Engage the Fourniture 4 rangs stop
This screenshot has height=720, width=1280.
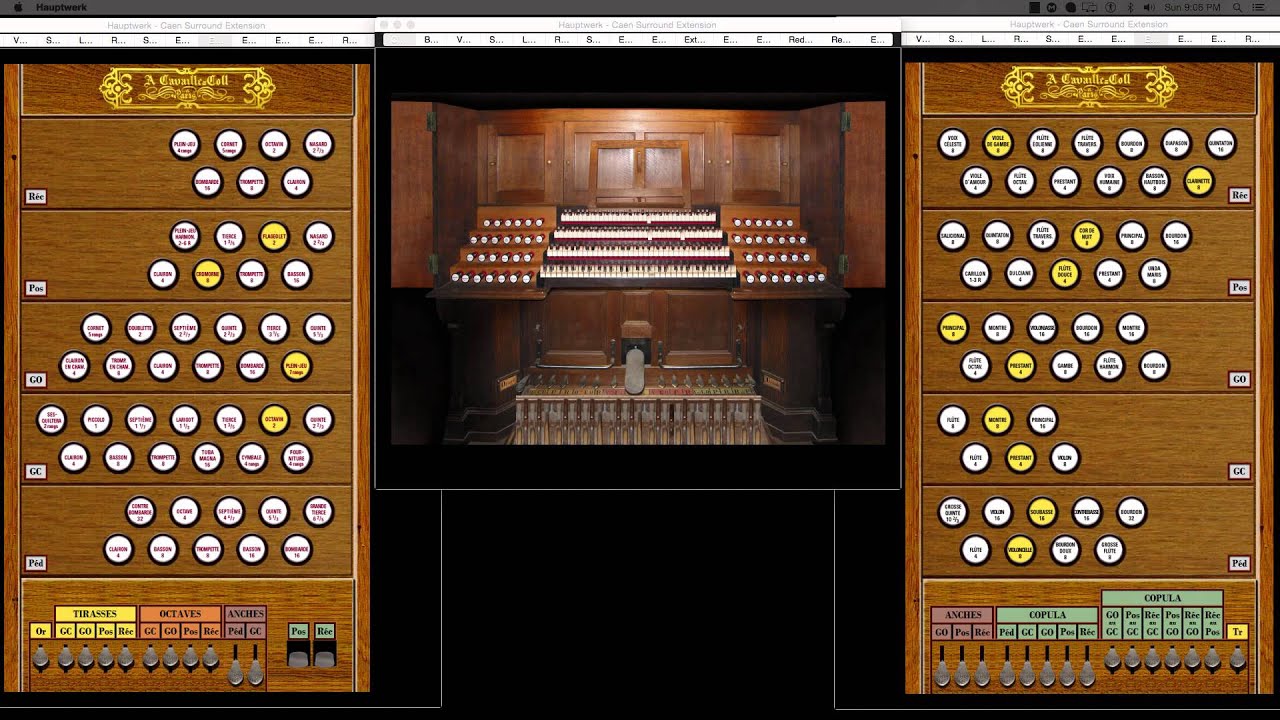296,458
